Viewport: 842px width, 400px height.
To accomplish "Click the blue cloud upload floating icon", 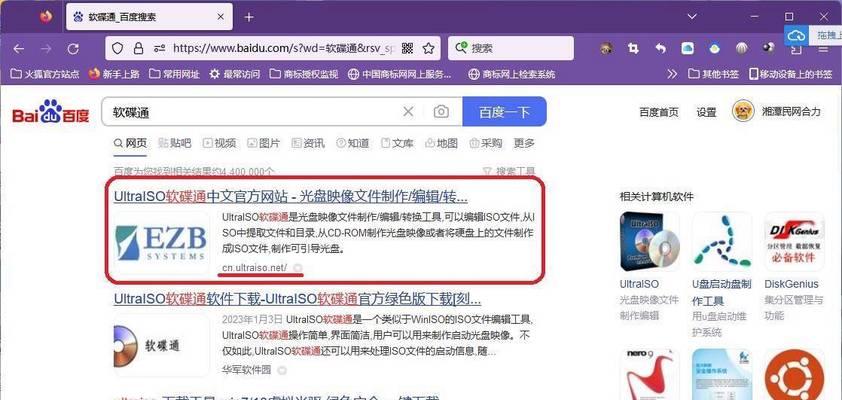I will tap(796, 35).
